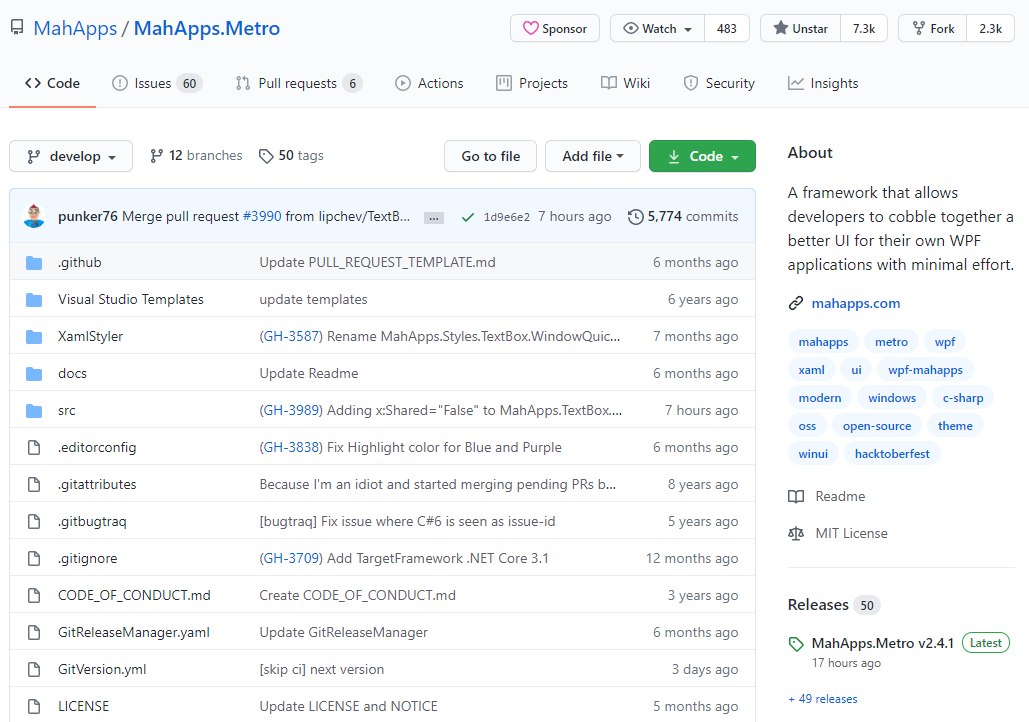Click punker76's avatar image
The image size is (1029, 722).
[x=34, y=216]
